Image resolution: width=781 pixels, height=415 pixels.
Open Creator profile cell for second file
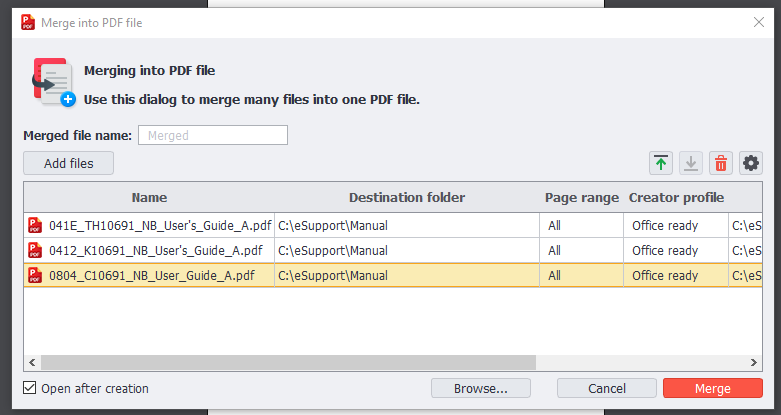pyautogui.click(x=676, y=250)
